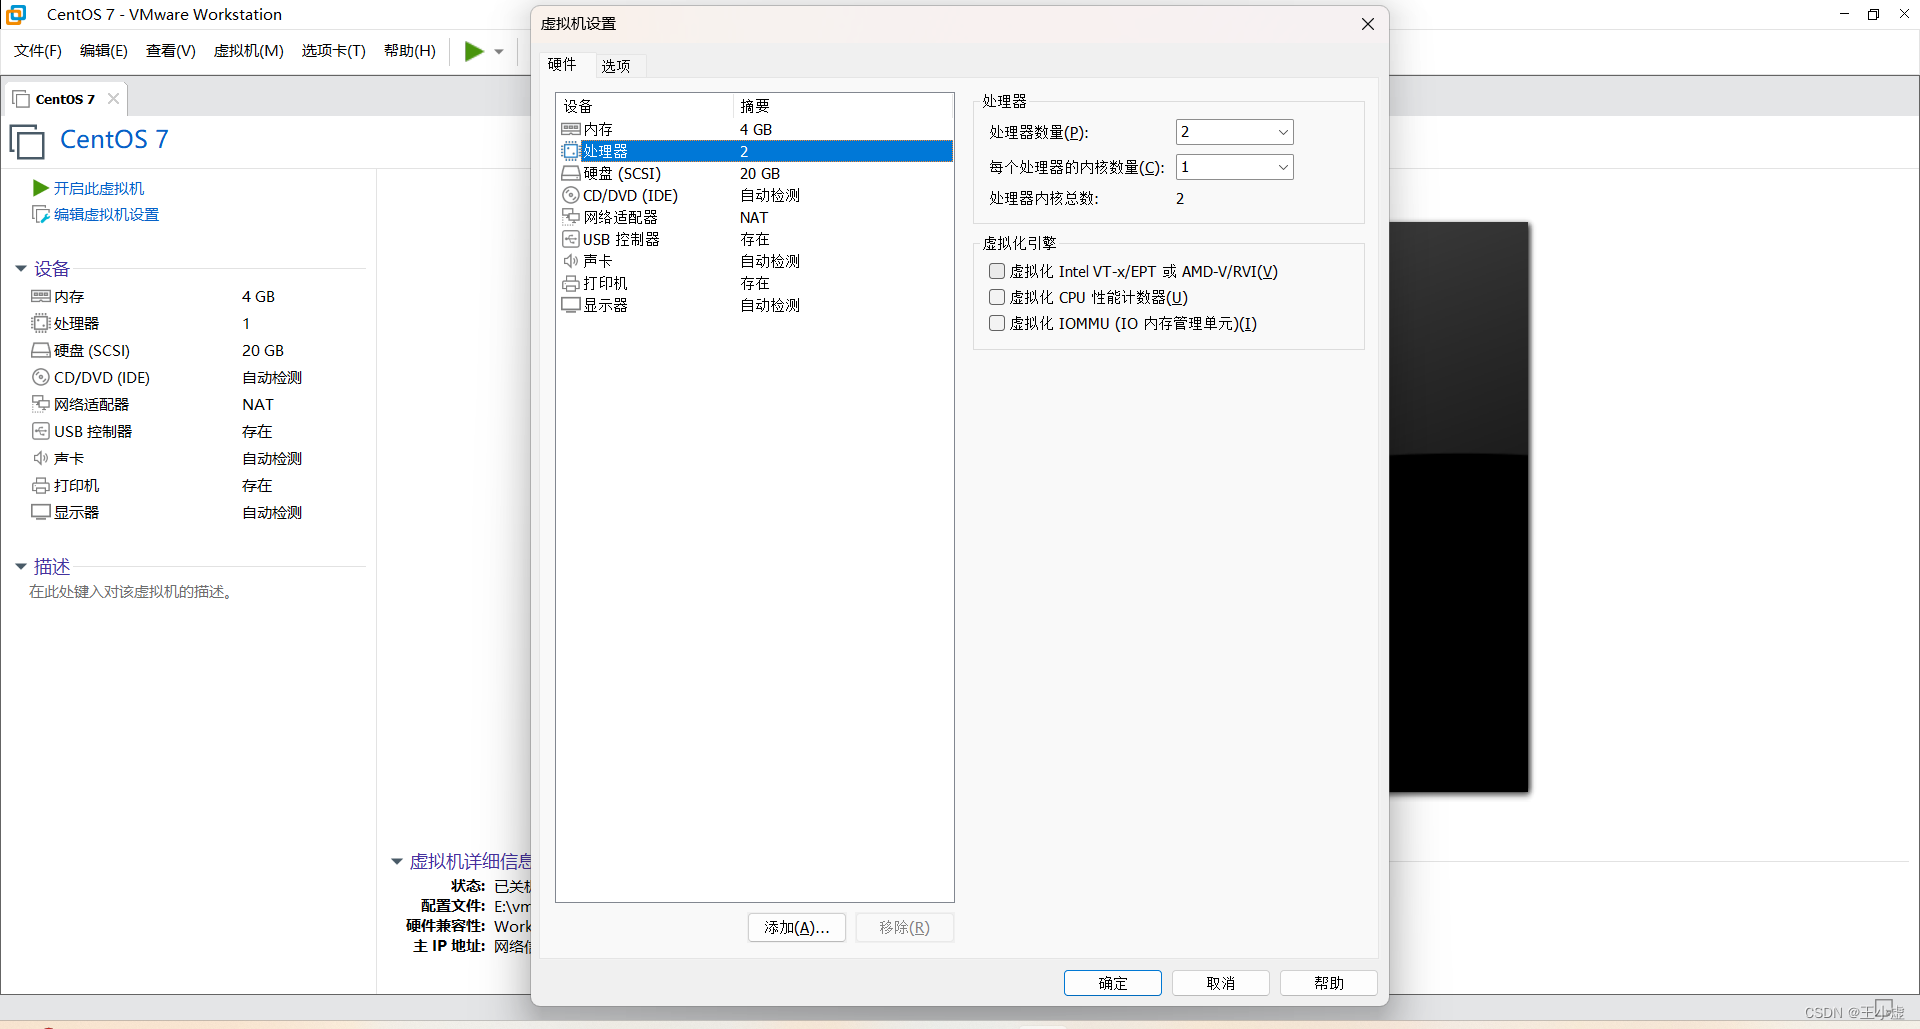This screenshot has height=1029, width=1920.
Task: Click the 显示器 icon in the main window
Action: [41, 512]
